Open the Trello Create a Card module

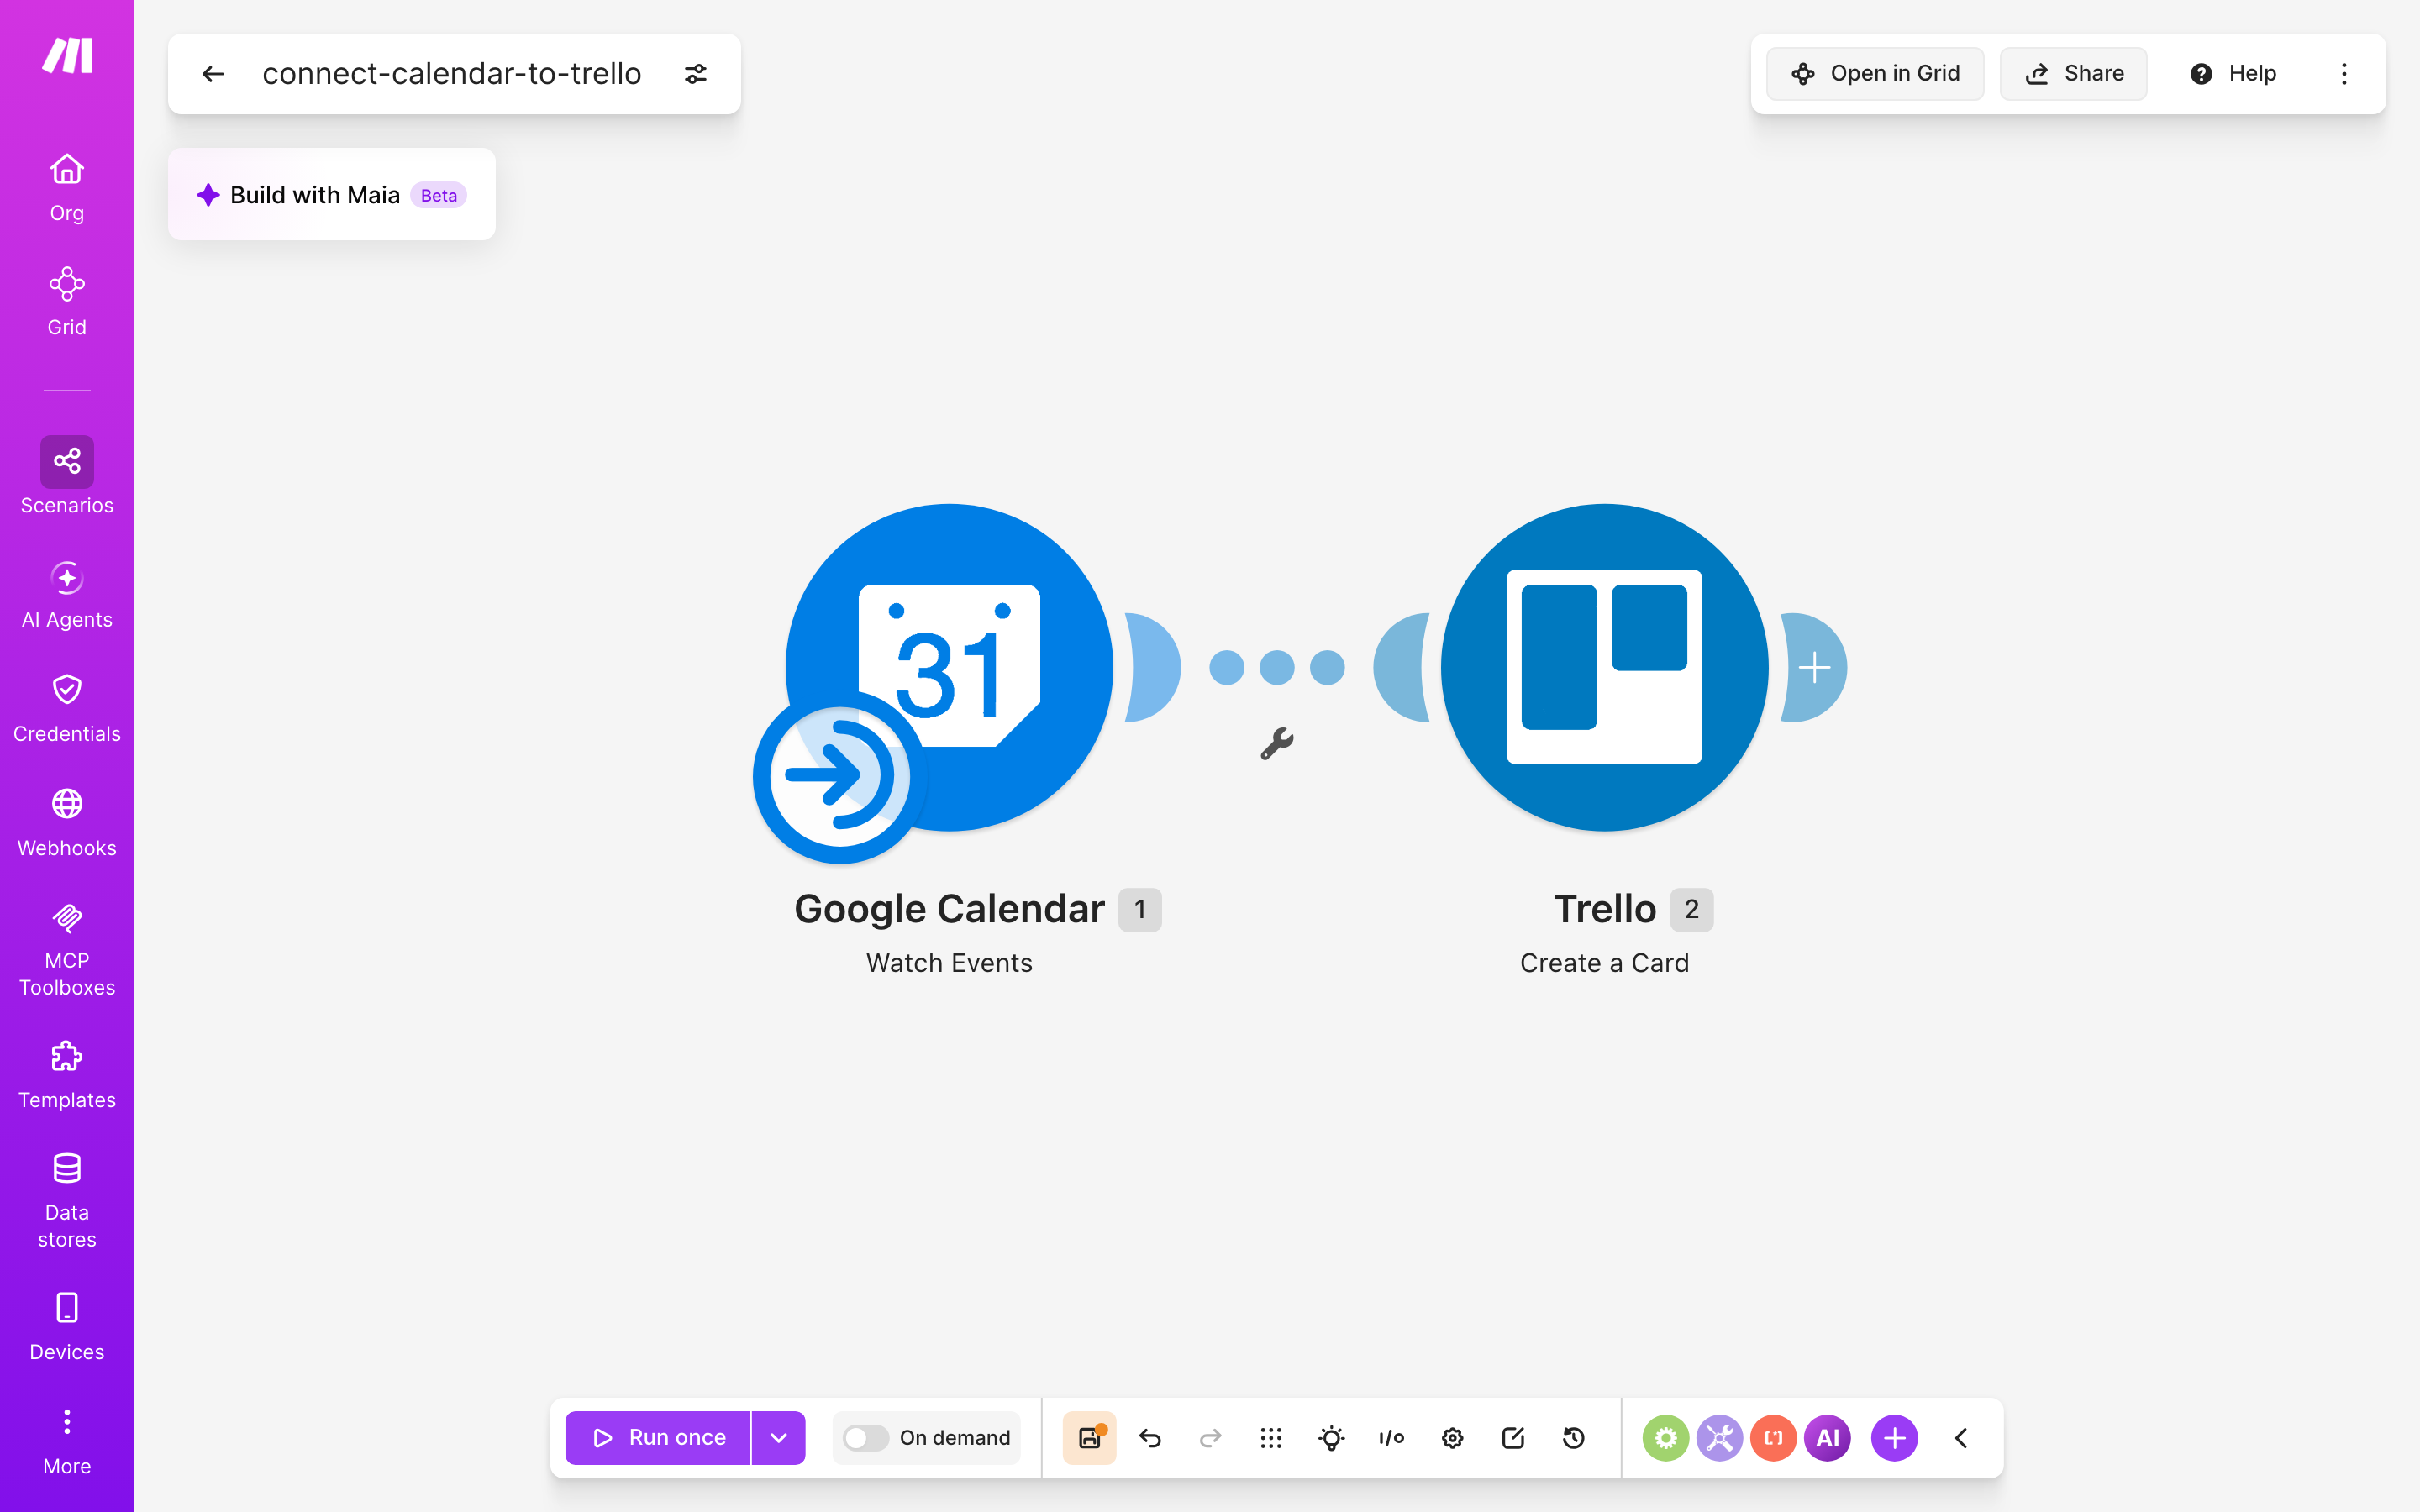[x=1605, y=668]
